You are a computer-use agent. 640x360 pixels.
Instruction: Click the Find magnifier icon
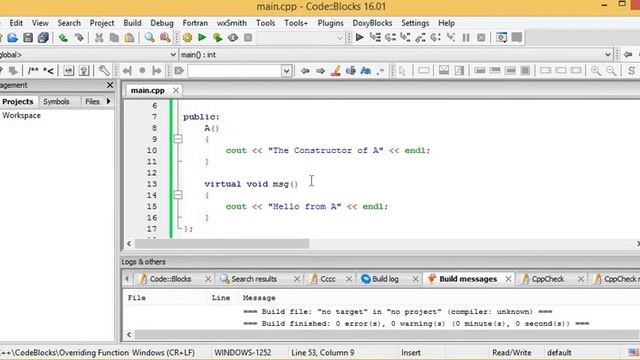coord(149,38)
